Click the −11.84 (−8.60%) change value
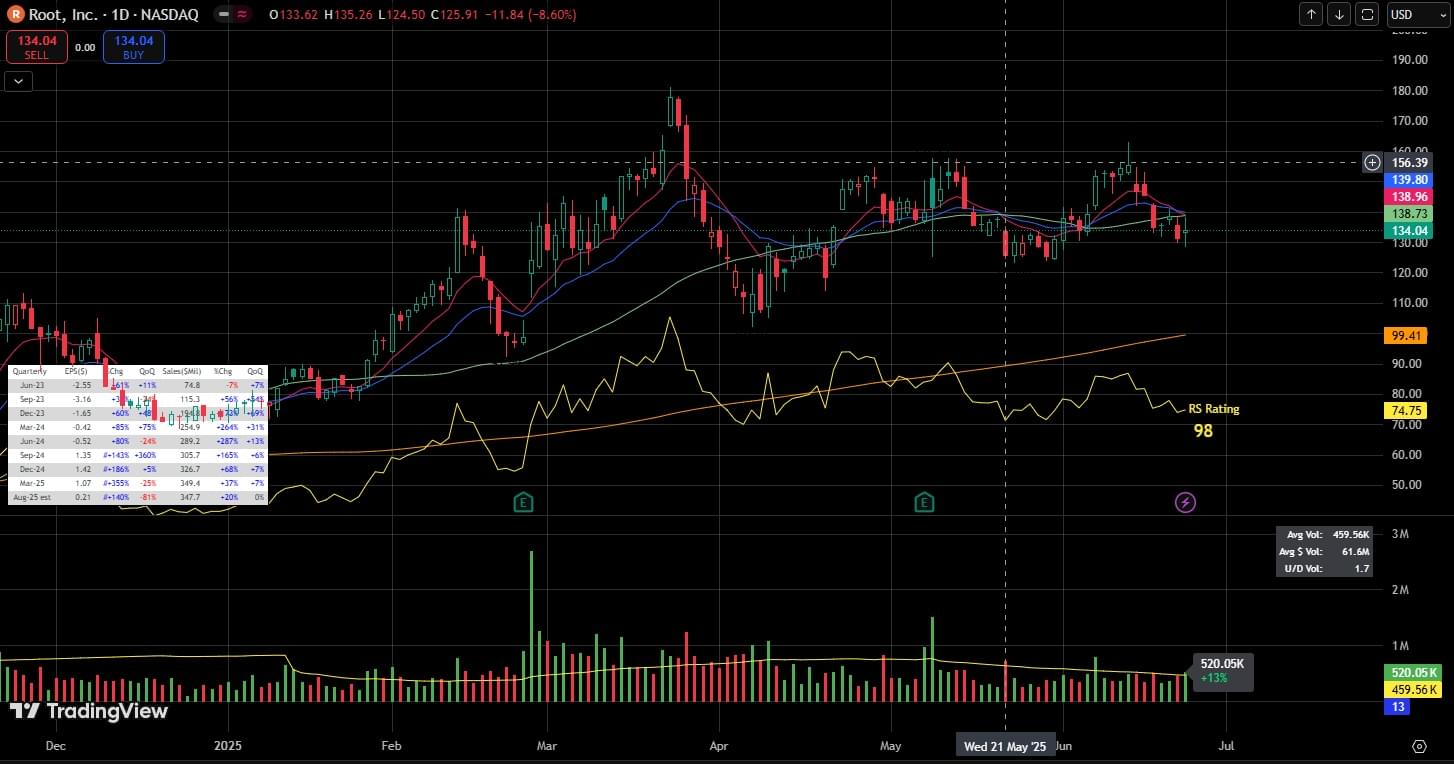The image size is (1454, 764). (531, 15)
